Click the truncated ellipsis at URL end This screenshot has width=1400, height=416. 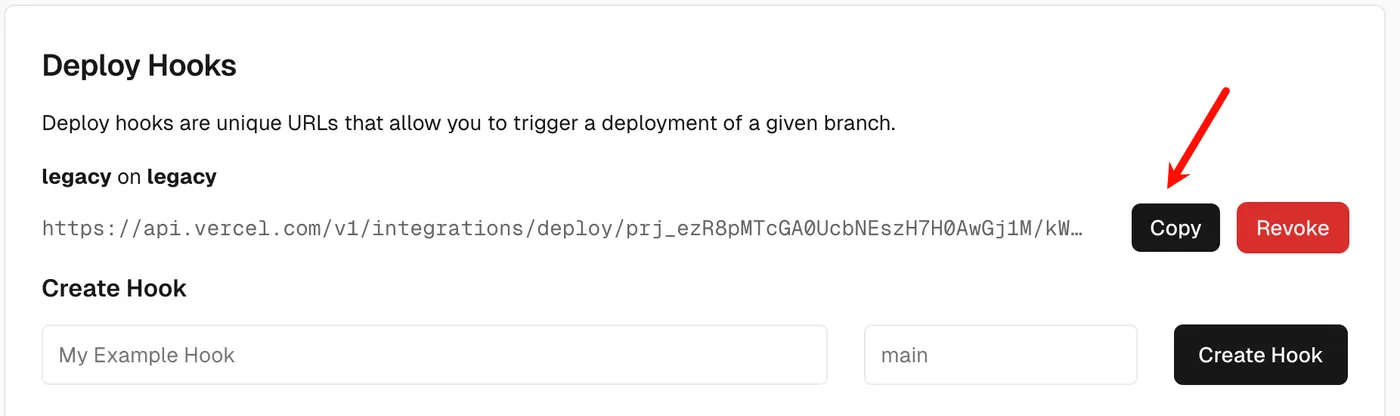coord(1076,229)
